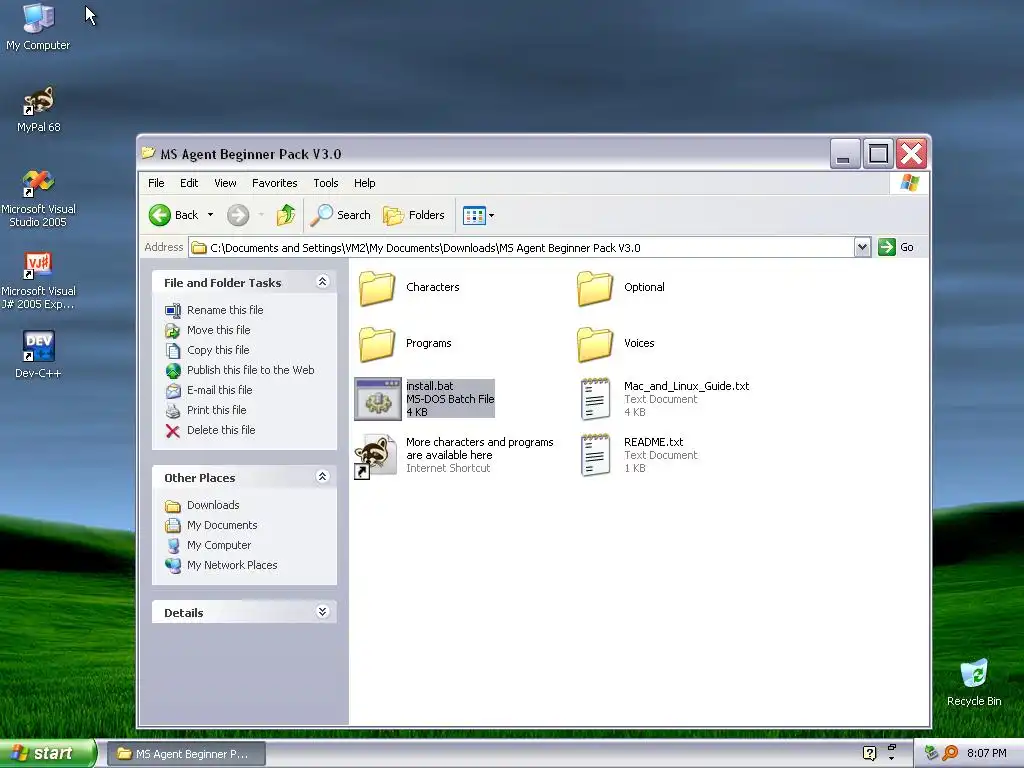
Task: Open the Help menu
Action: click(x=364, y=183)
